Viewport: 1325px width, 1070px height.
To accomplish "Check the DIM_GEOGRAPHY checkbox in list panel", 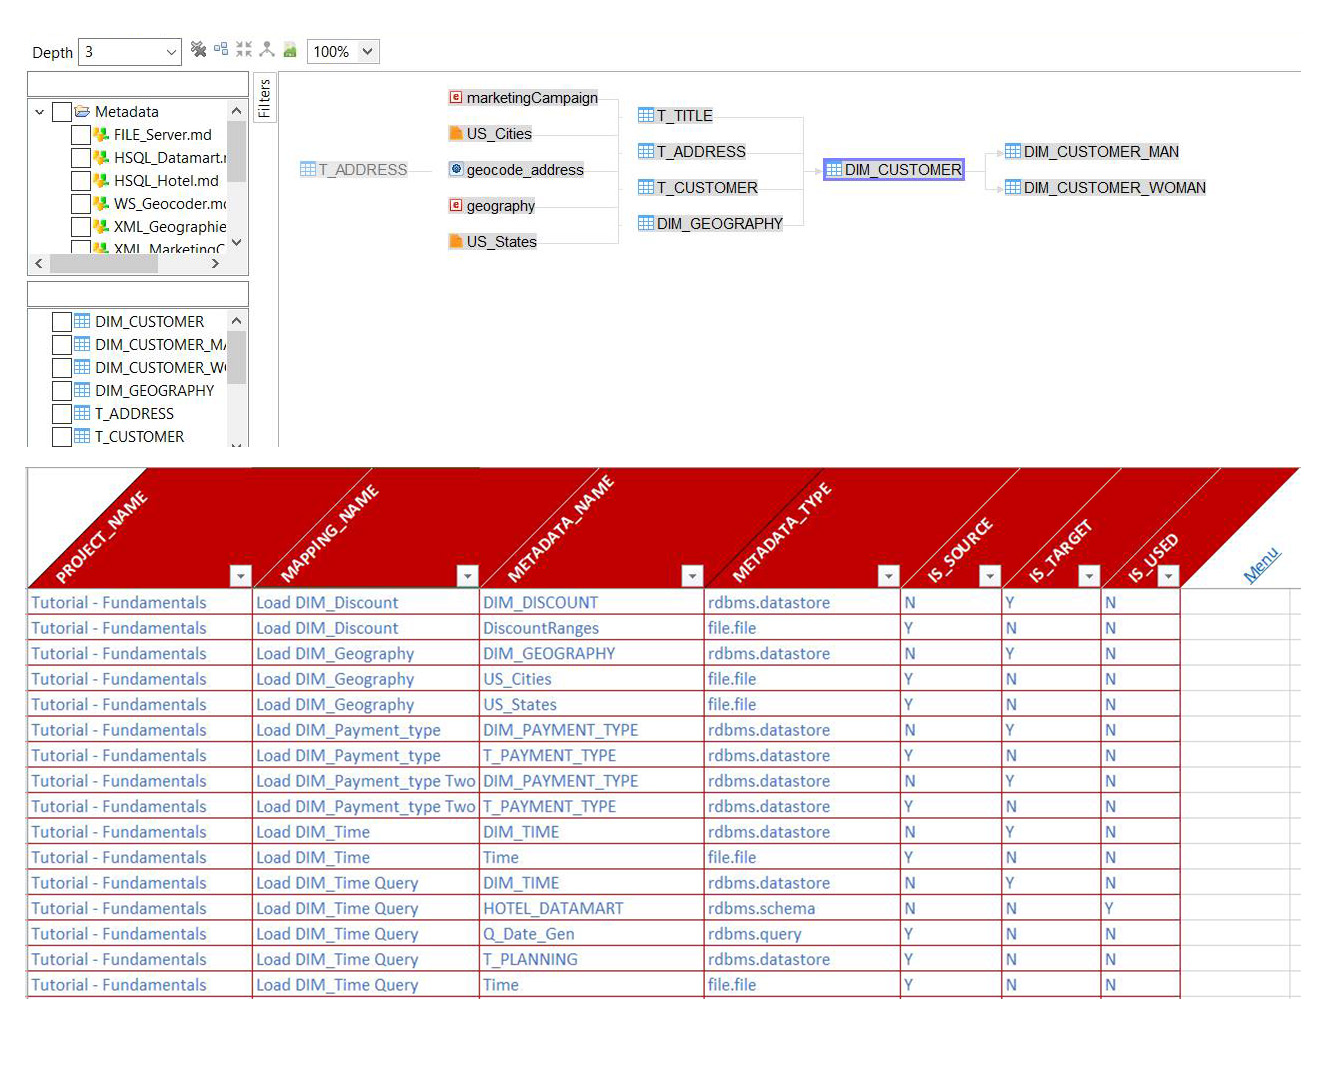I will [61, 391].
